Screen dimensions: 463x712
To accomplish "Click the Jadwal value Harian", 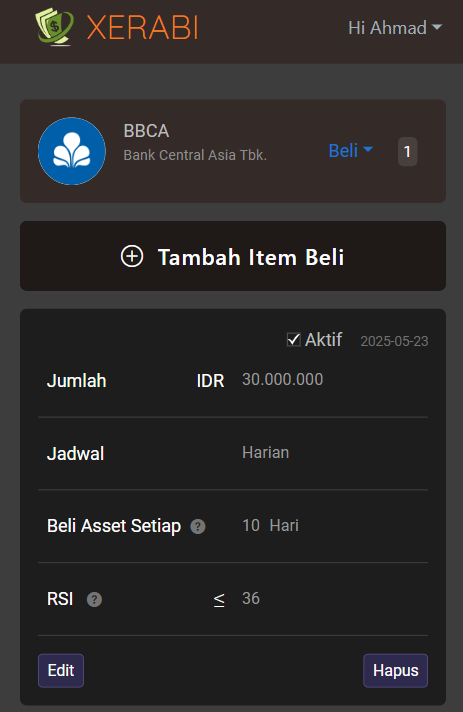I will (x=266, y=453).
